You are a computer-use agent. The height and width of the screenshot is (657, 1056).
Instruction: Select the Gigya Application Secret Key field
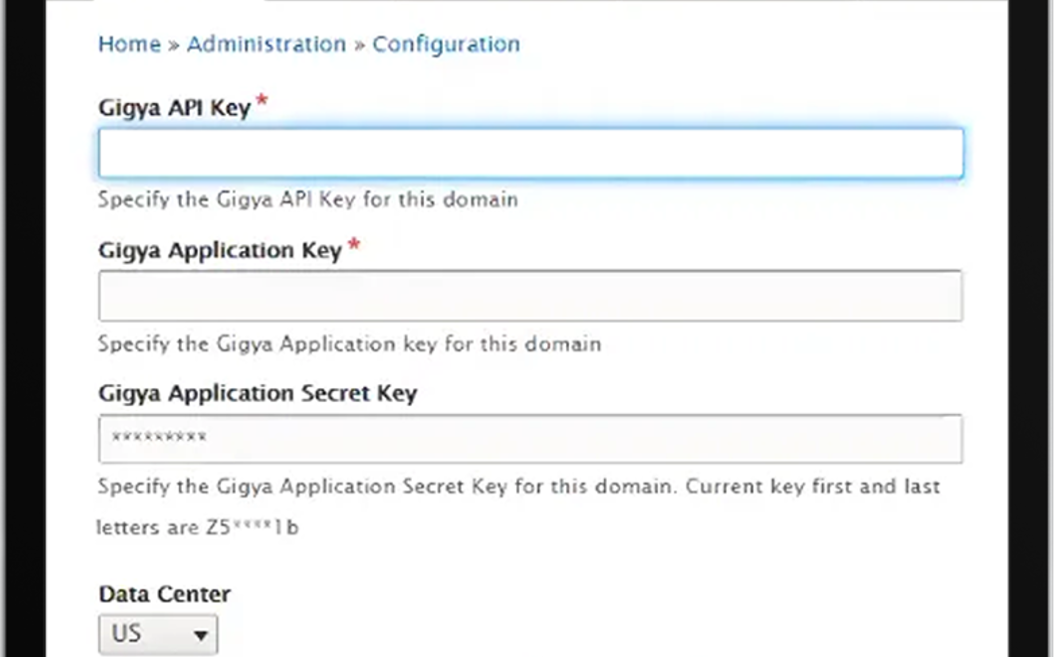530,438
